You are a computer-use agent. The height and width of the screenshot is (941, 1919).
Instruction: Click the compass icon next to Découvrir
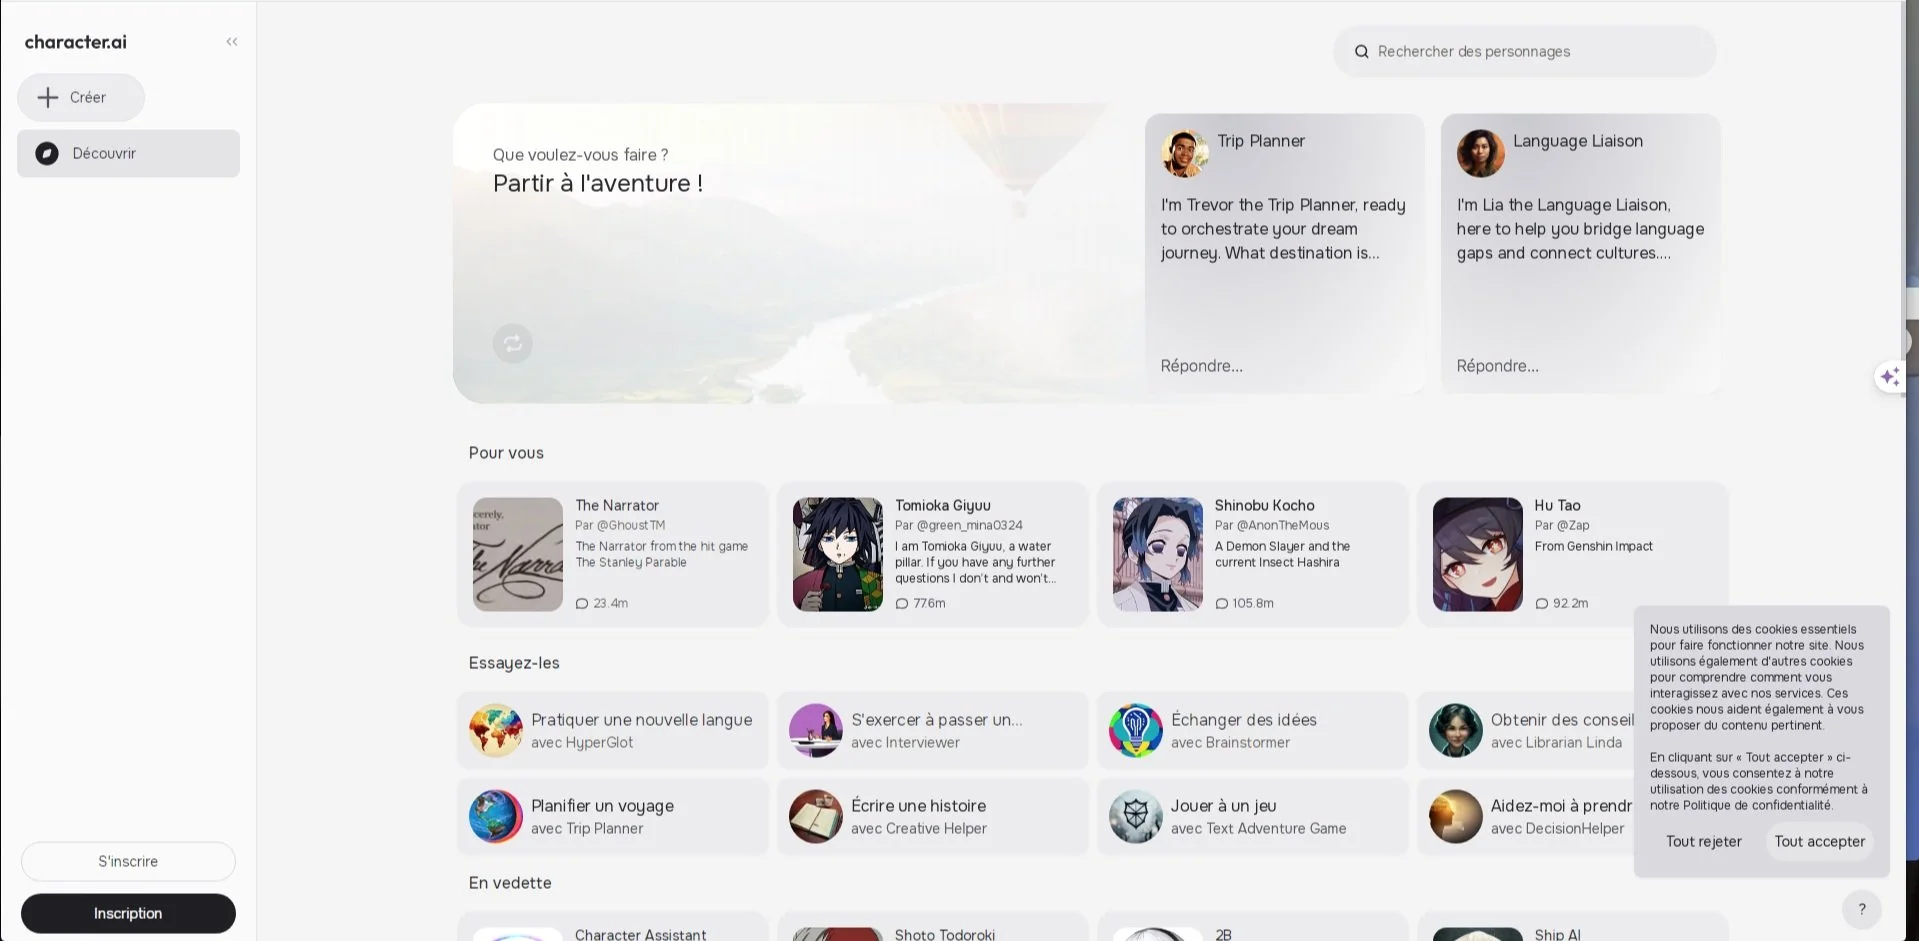pos(47,153)
